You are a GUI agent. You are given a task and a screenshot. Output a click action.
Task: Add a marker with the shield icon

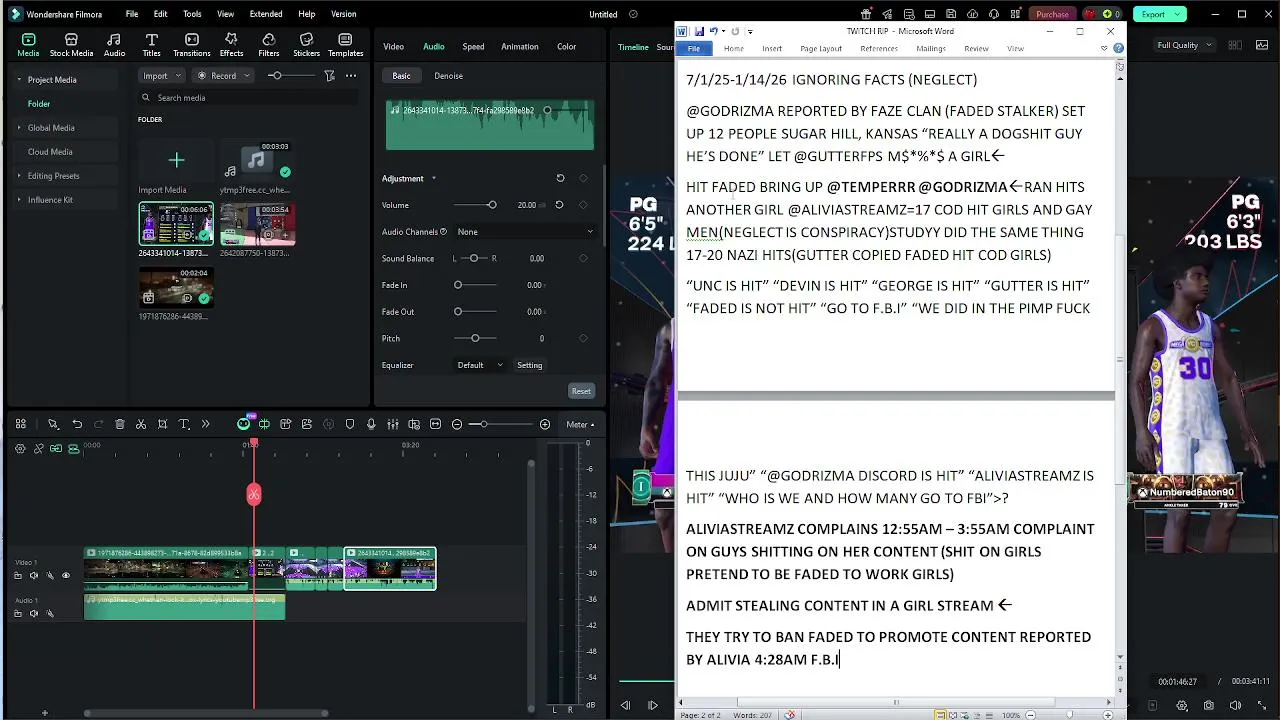[x=350, y=424]
